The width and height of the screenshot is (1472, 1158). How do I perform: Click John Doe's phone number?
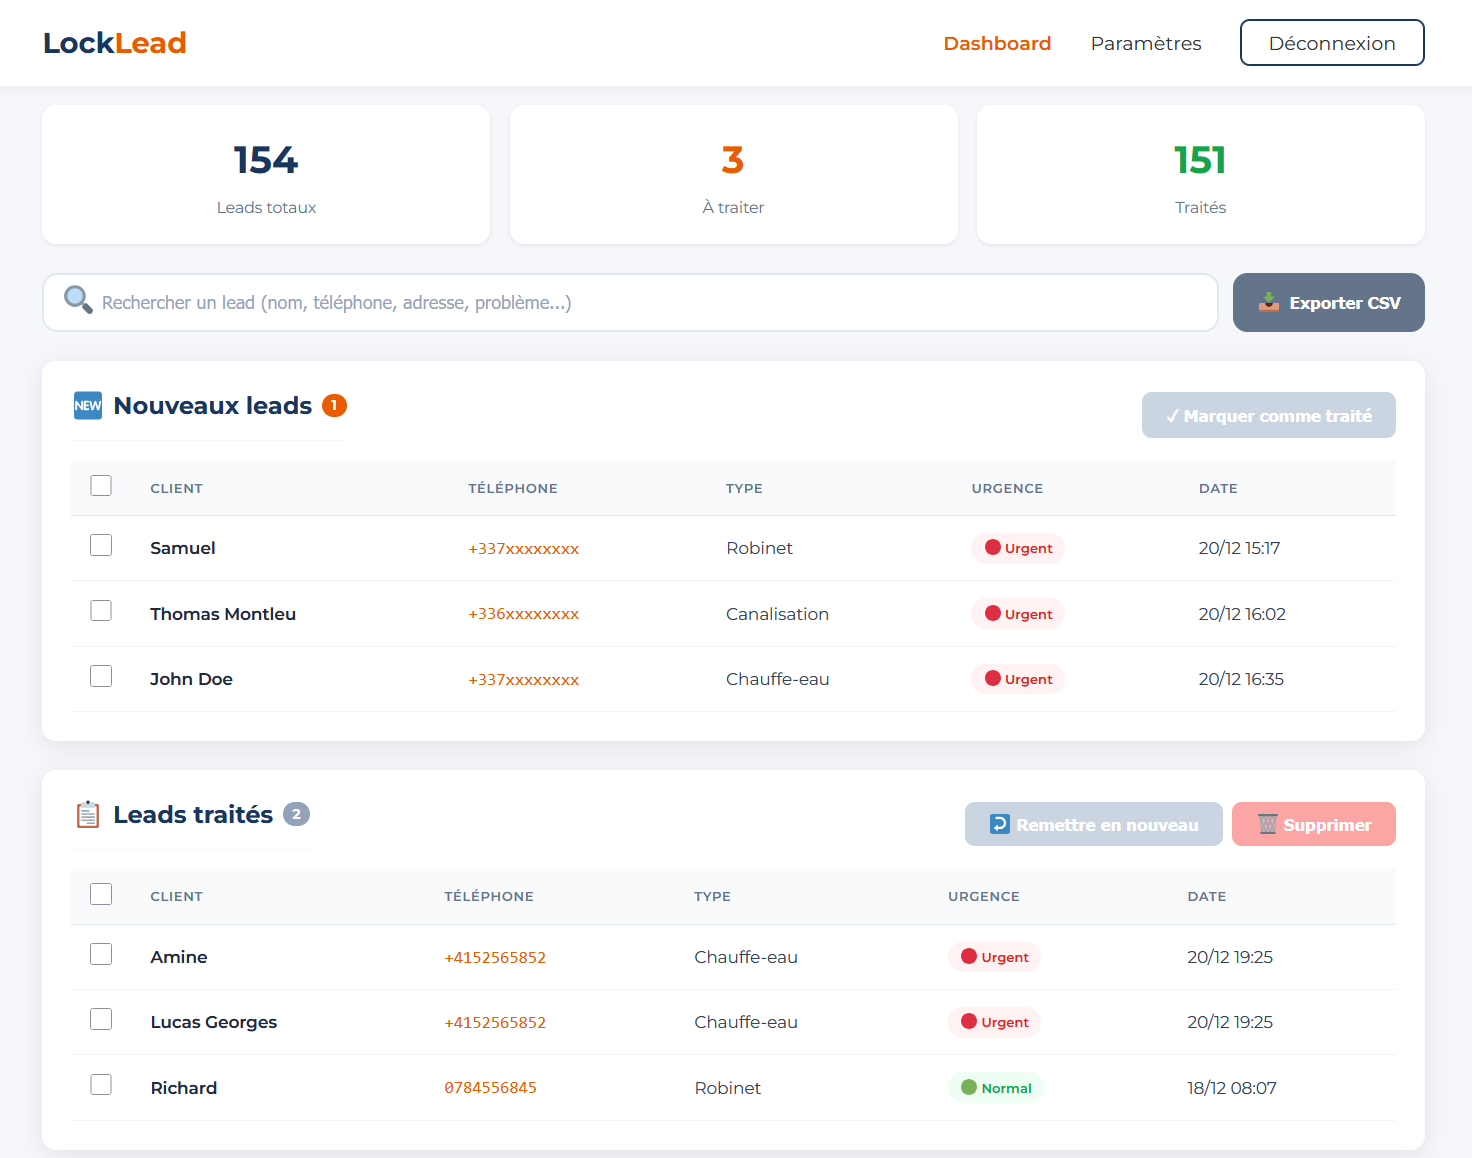[524, 680]
